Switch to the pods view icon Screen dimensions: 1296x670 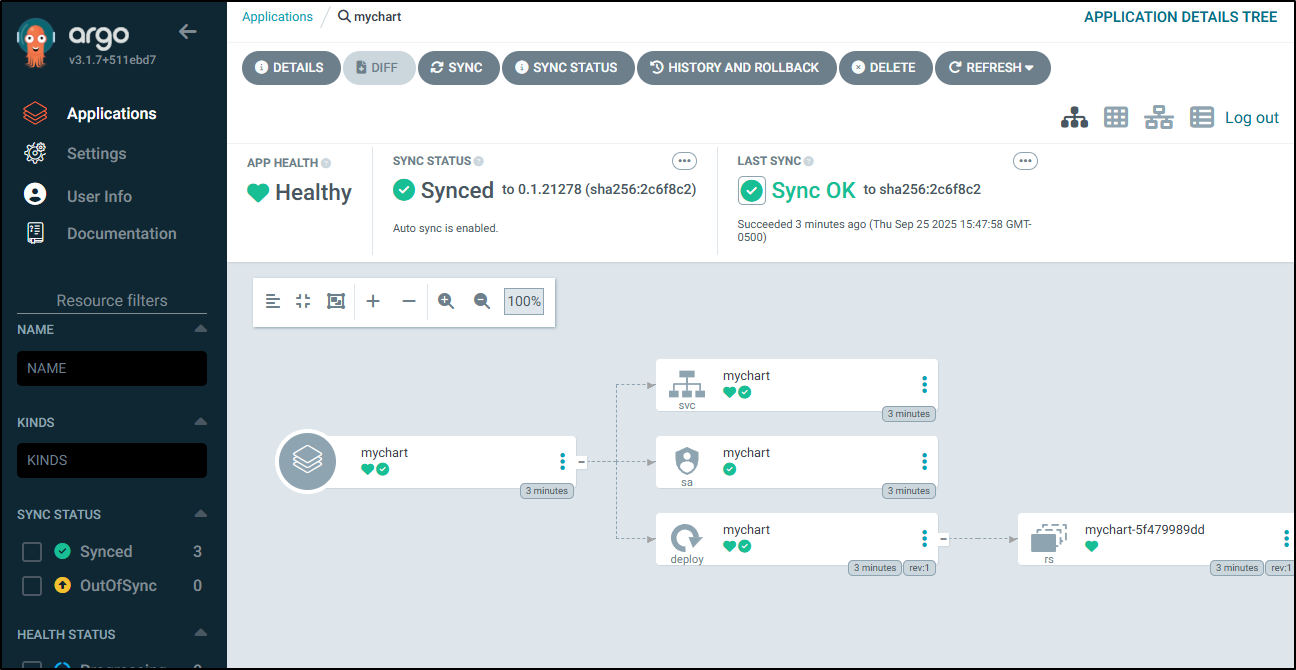click(x=1116, y=118)
